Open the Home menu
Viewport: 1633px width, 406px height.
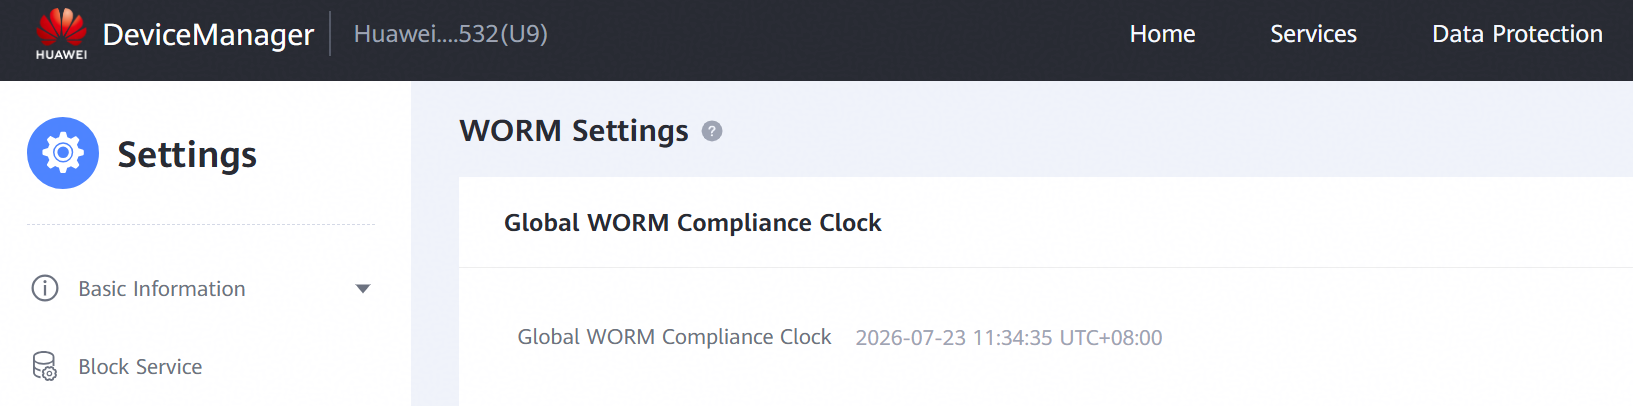tap(1162, 34)
